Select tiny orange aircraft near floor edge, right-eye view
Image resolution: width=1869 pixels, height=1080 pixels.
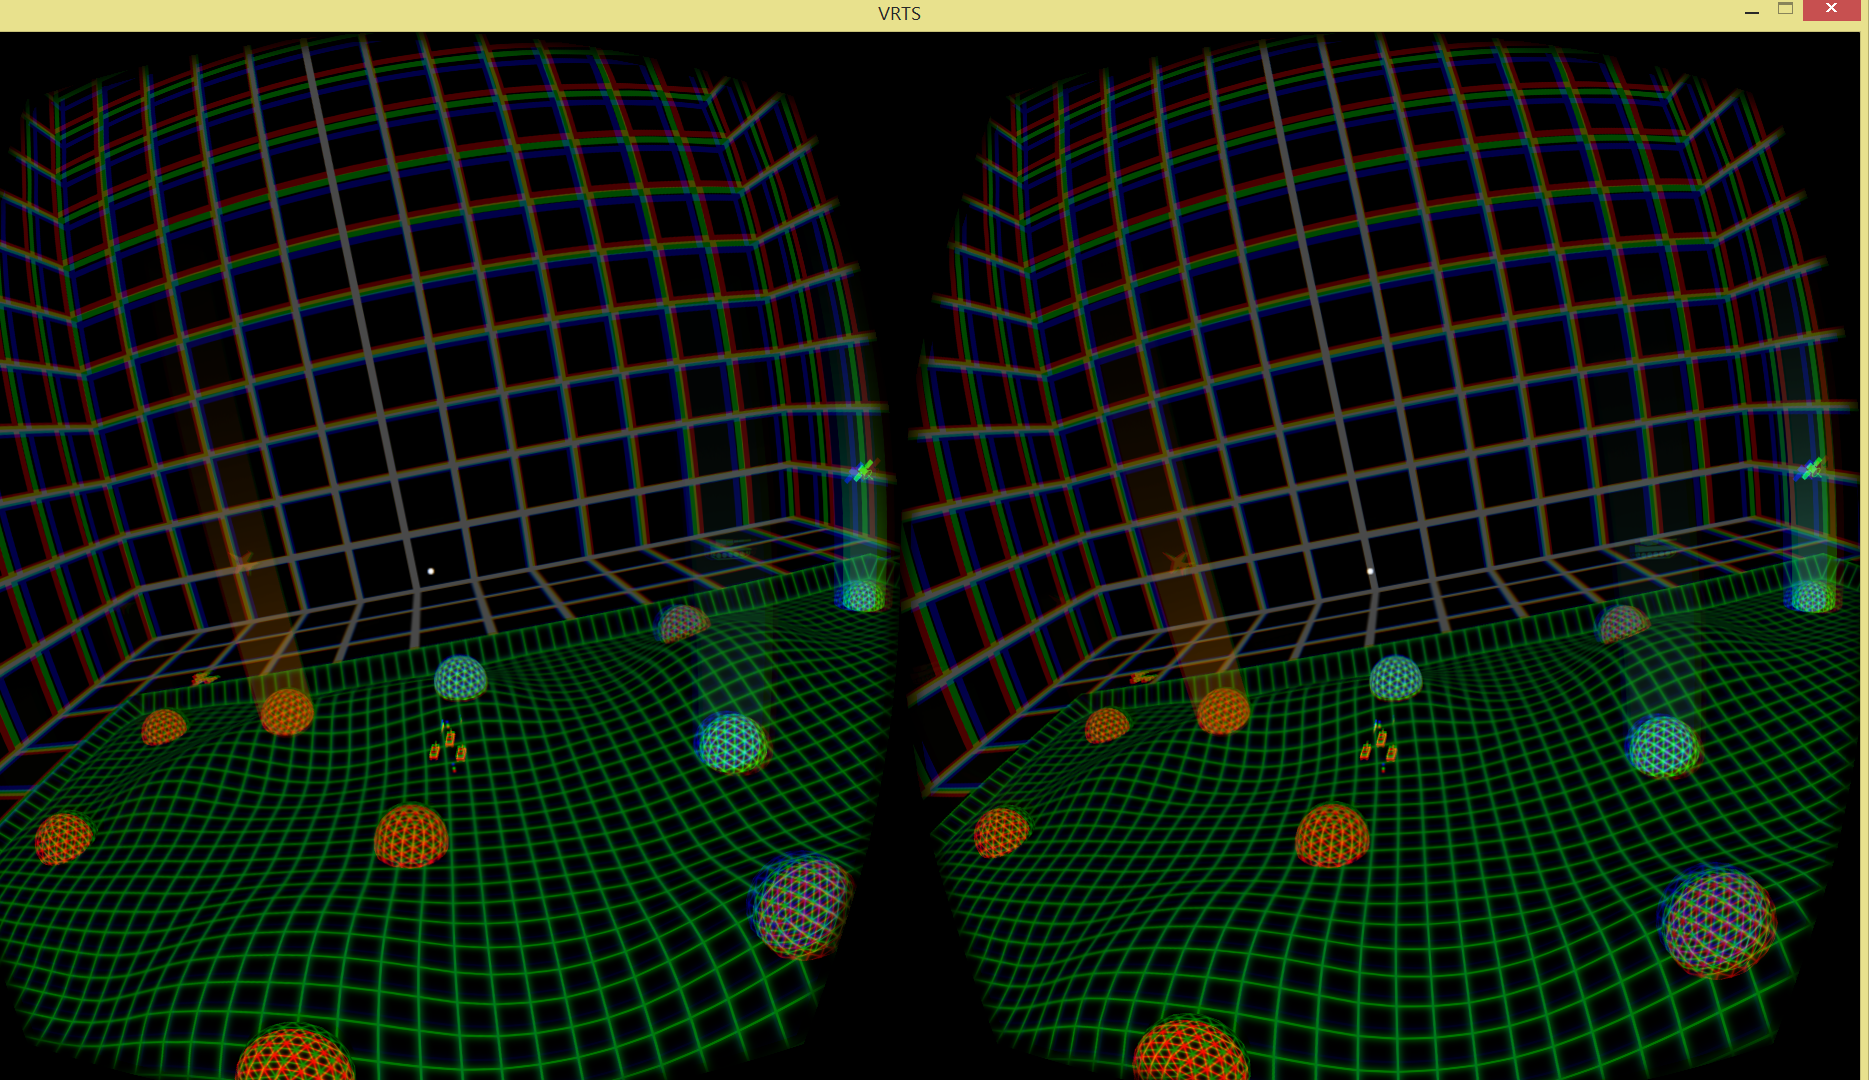pyautogui.click(x=1142, y=678)
